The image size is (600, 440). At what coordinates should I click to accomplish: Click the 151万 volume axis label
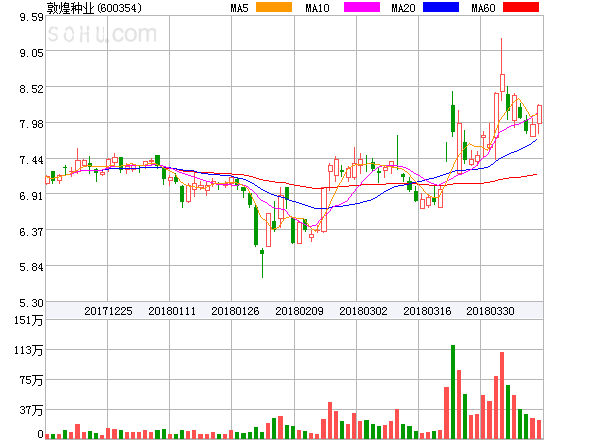point(29,320)
